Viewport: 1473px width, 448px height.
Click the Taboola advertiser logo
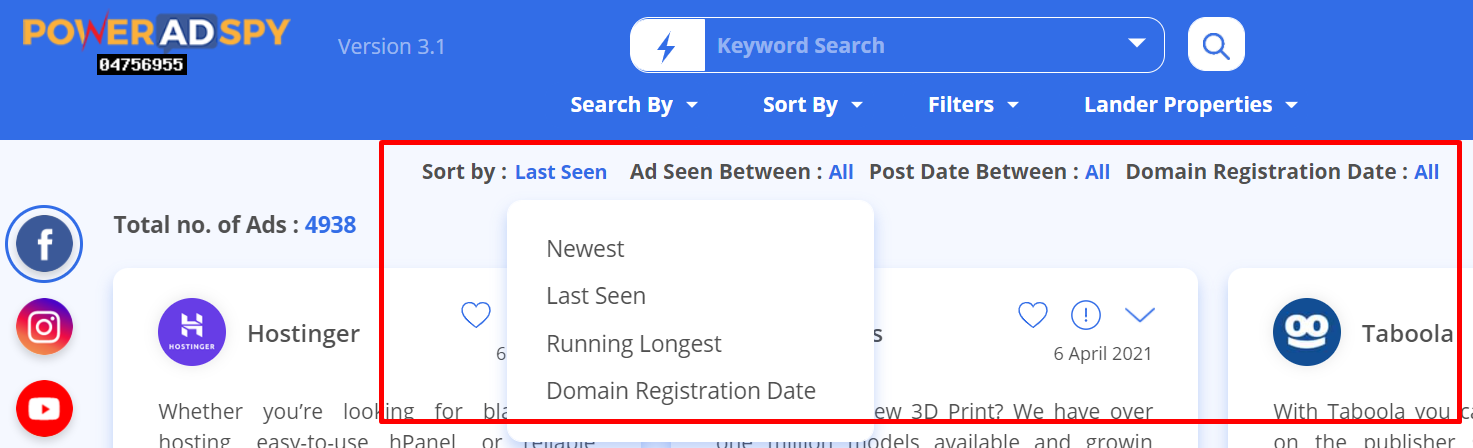(x=1307, y=332)
